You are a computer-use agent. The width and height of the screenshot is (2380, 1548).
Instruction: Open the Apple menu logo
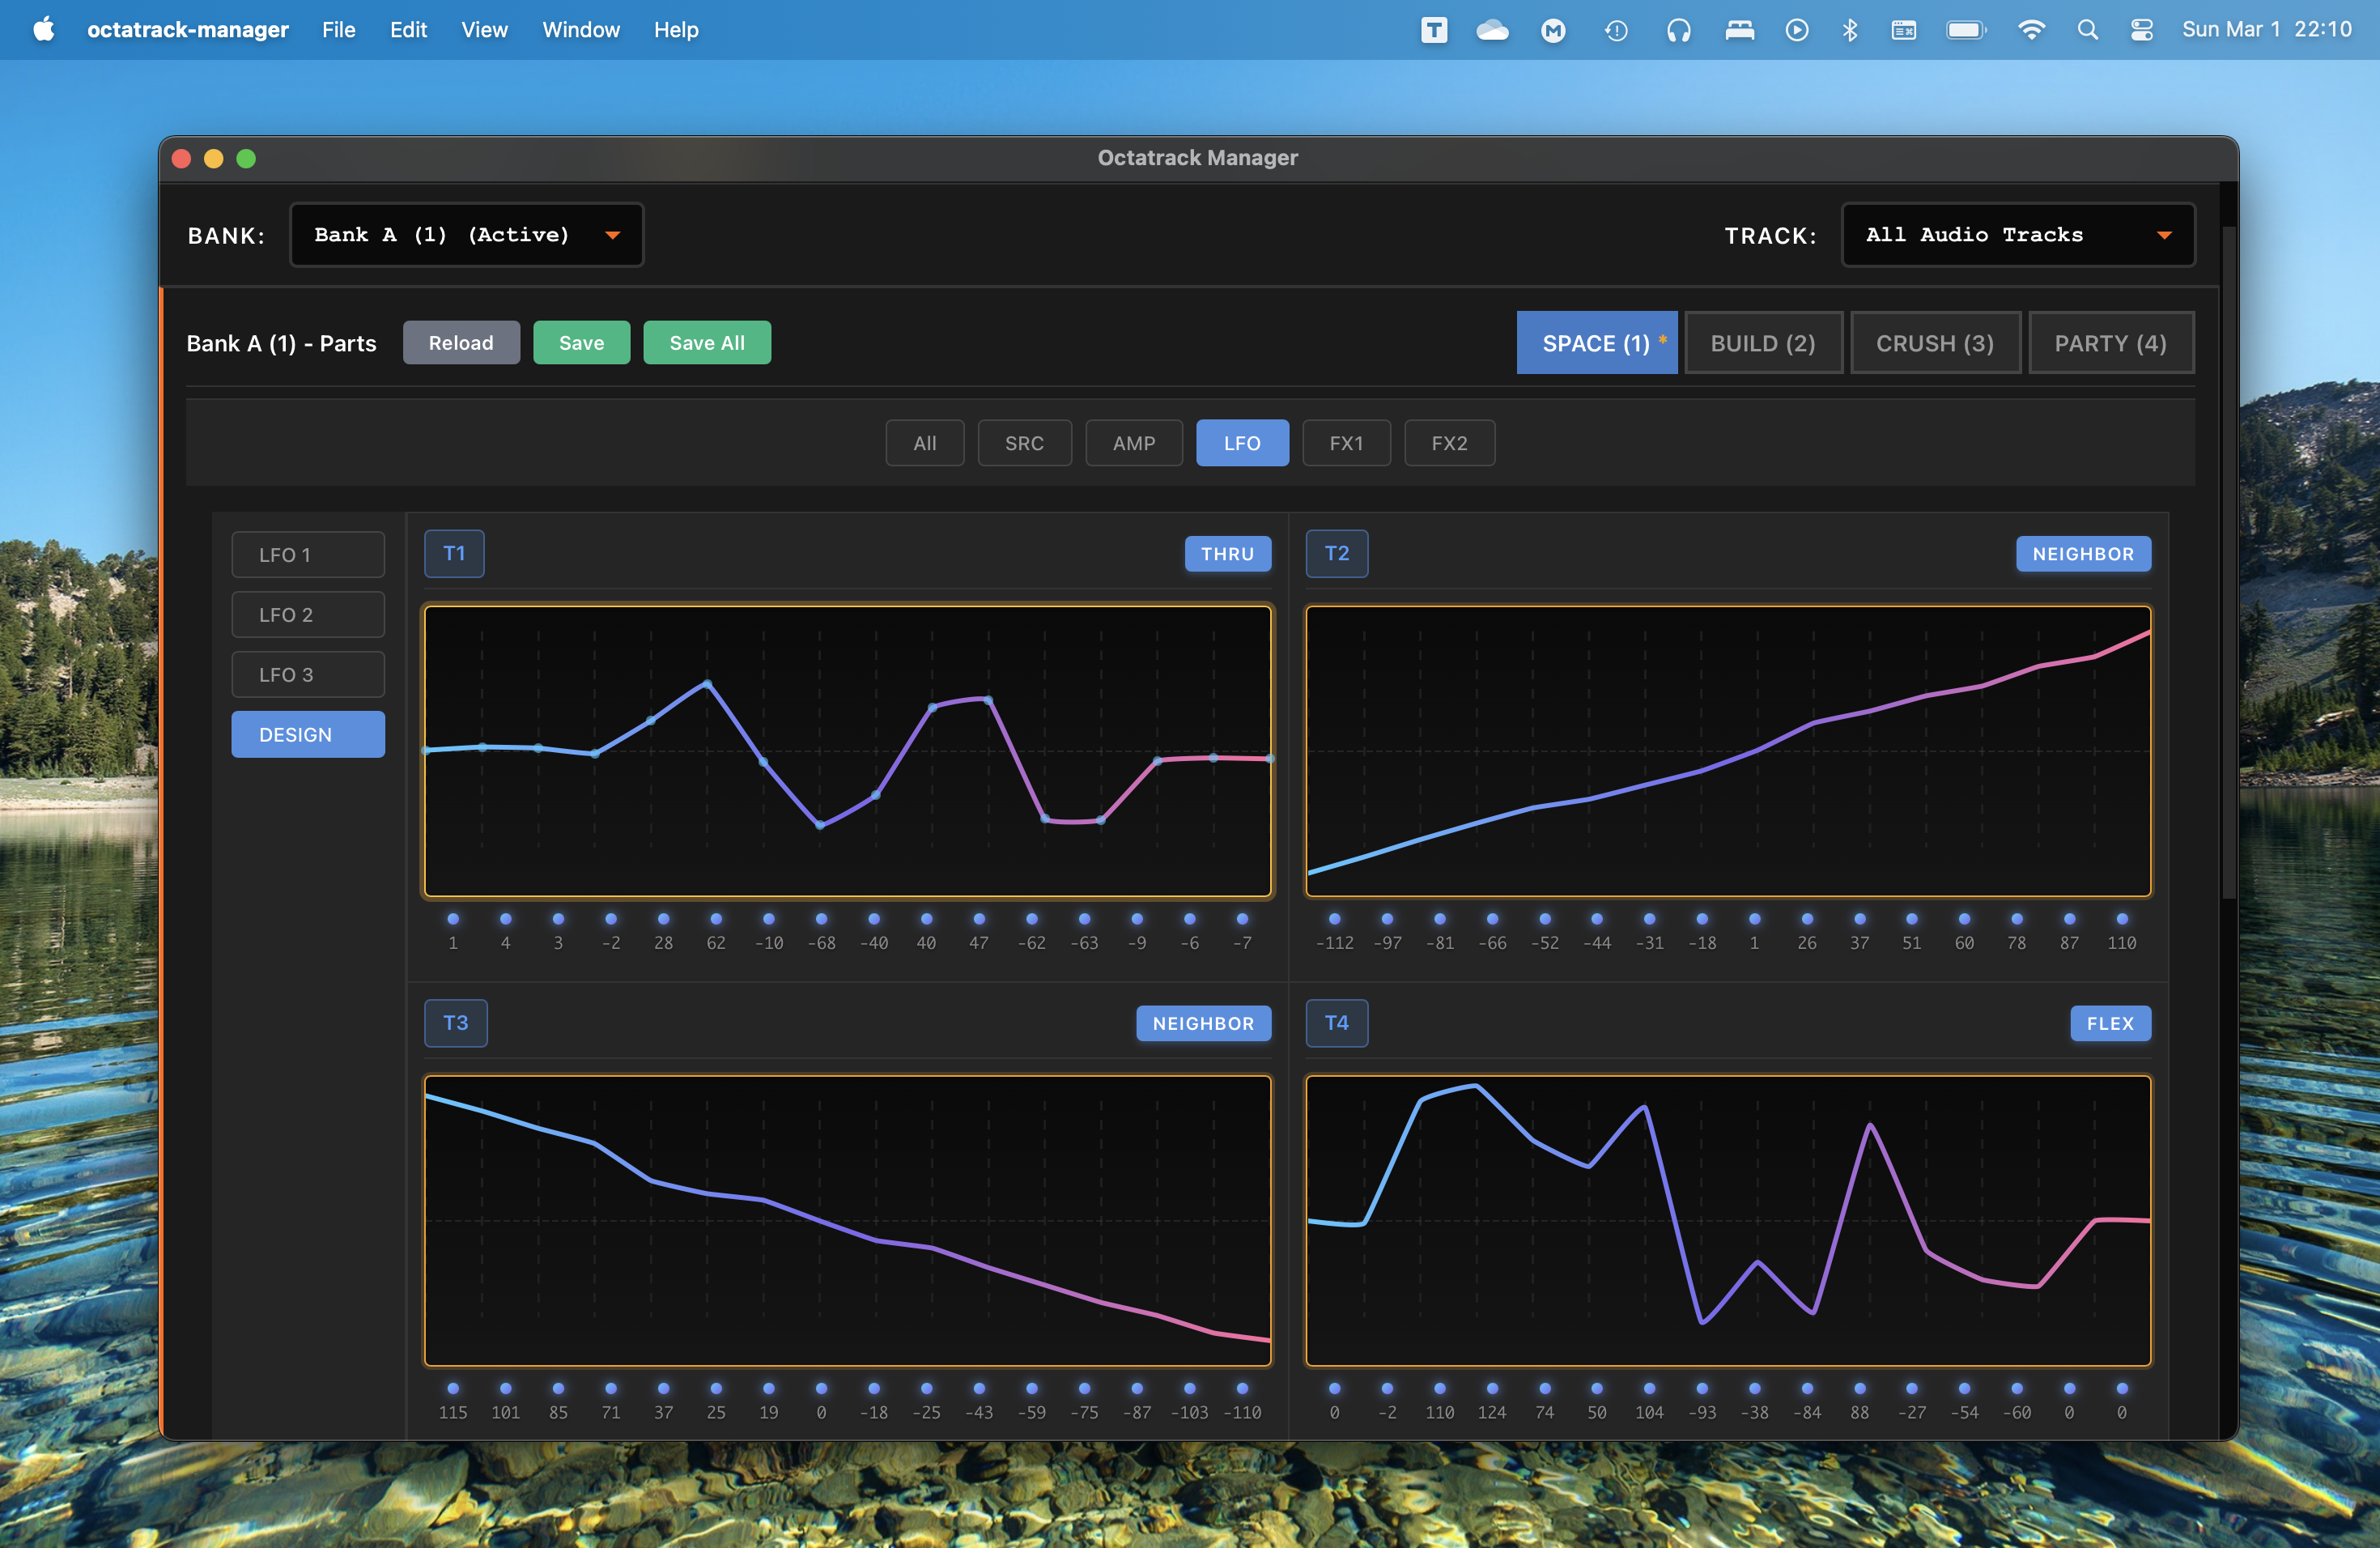tap(43, 30)
